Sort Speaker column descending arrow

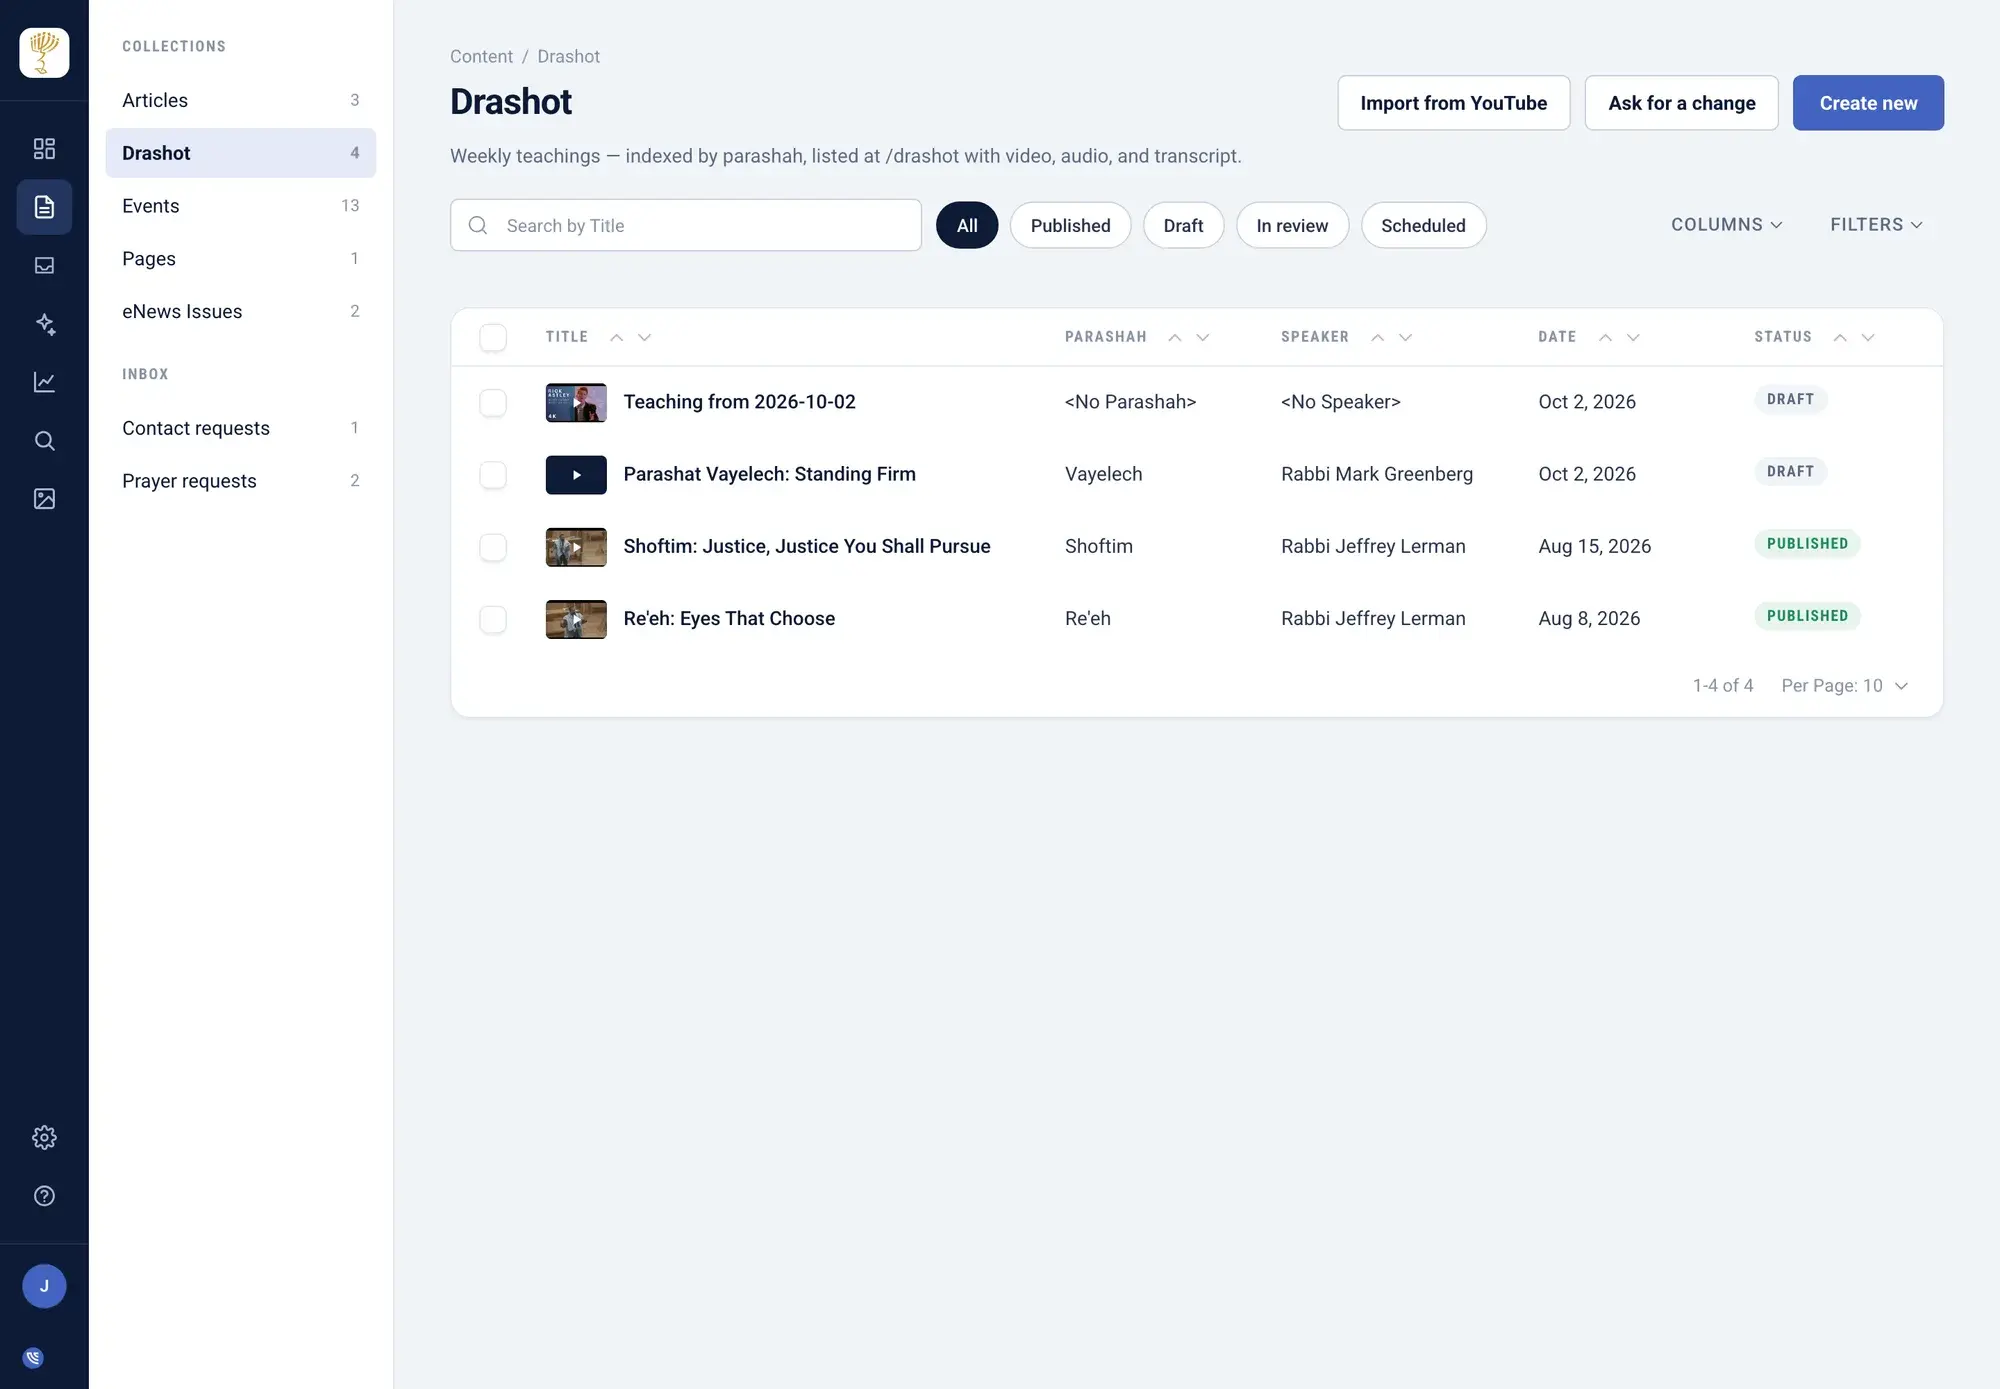1405,337
